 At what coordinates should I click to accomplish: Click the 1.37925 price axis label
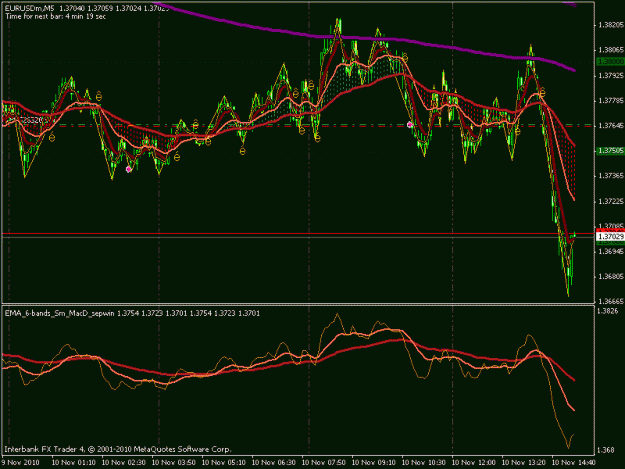pyautogui.click(x=611, y=75)
